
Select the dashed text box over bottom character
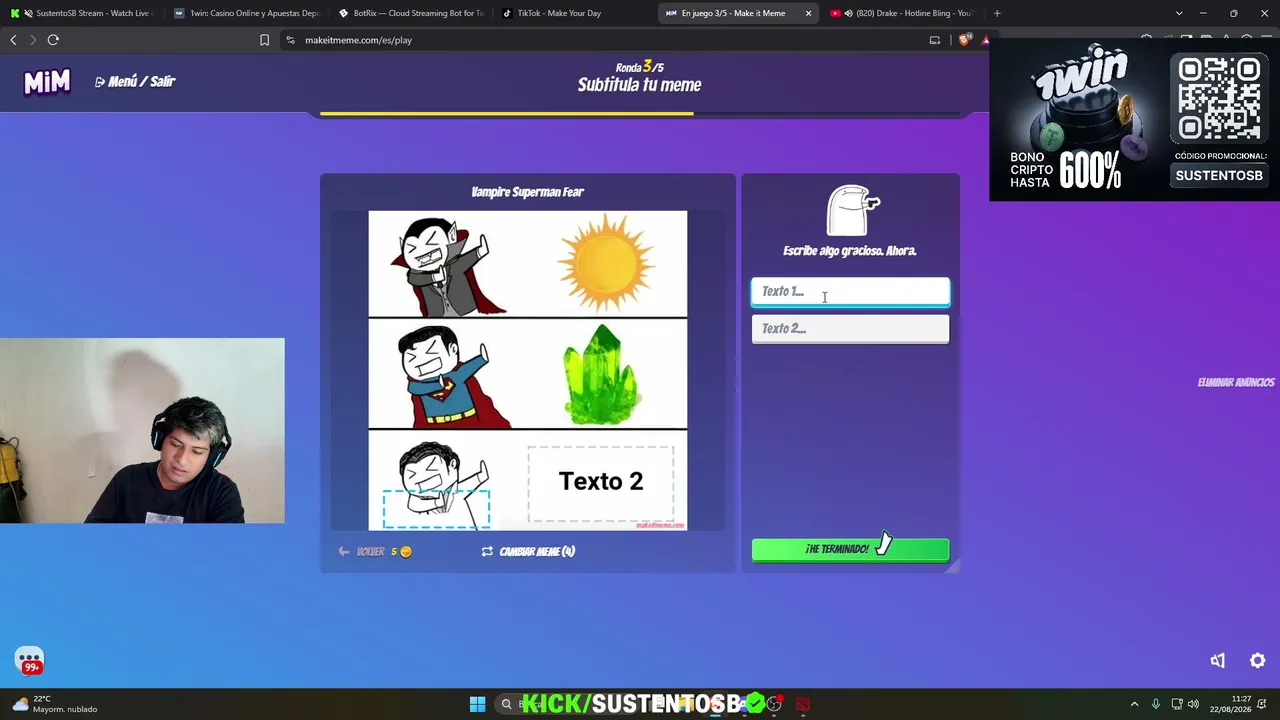click(x=437, y=508)
